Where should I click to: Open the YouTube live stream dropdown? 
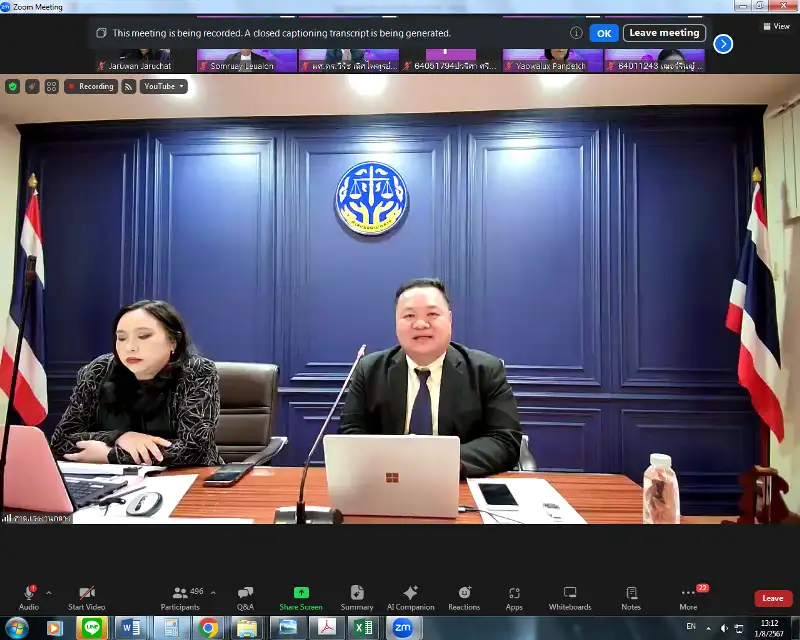(163, 87)
